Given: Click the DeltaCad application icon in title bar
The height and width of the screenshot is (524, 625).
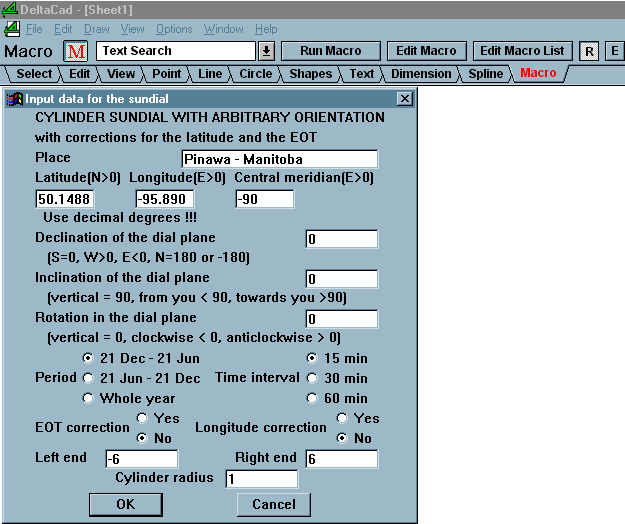Looking at the screenshot, I should coord(11,9).
